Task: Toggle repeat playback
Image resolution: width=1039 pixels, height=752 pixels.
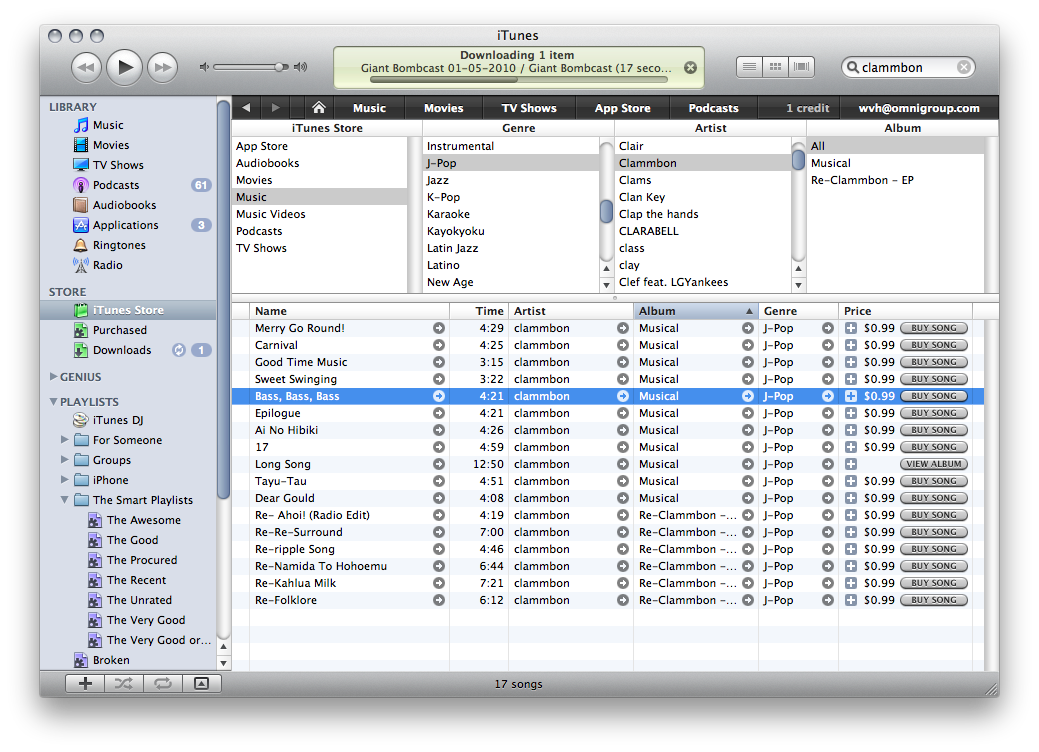Action: click(x=162, y=684)
